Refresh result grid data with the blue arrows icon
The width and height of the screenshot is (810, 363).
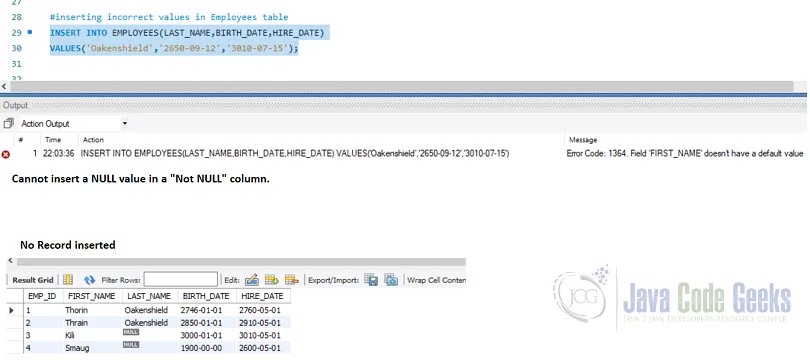point(89,280)
